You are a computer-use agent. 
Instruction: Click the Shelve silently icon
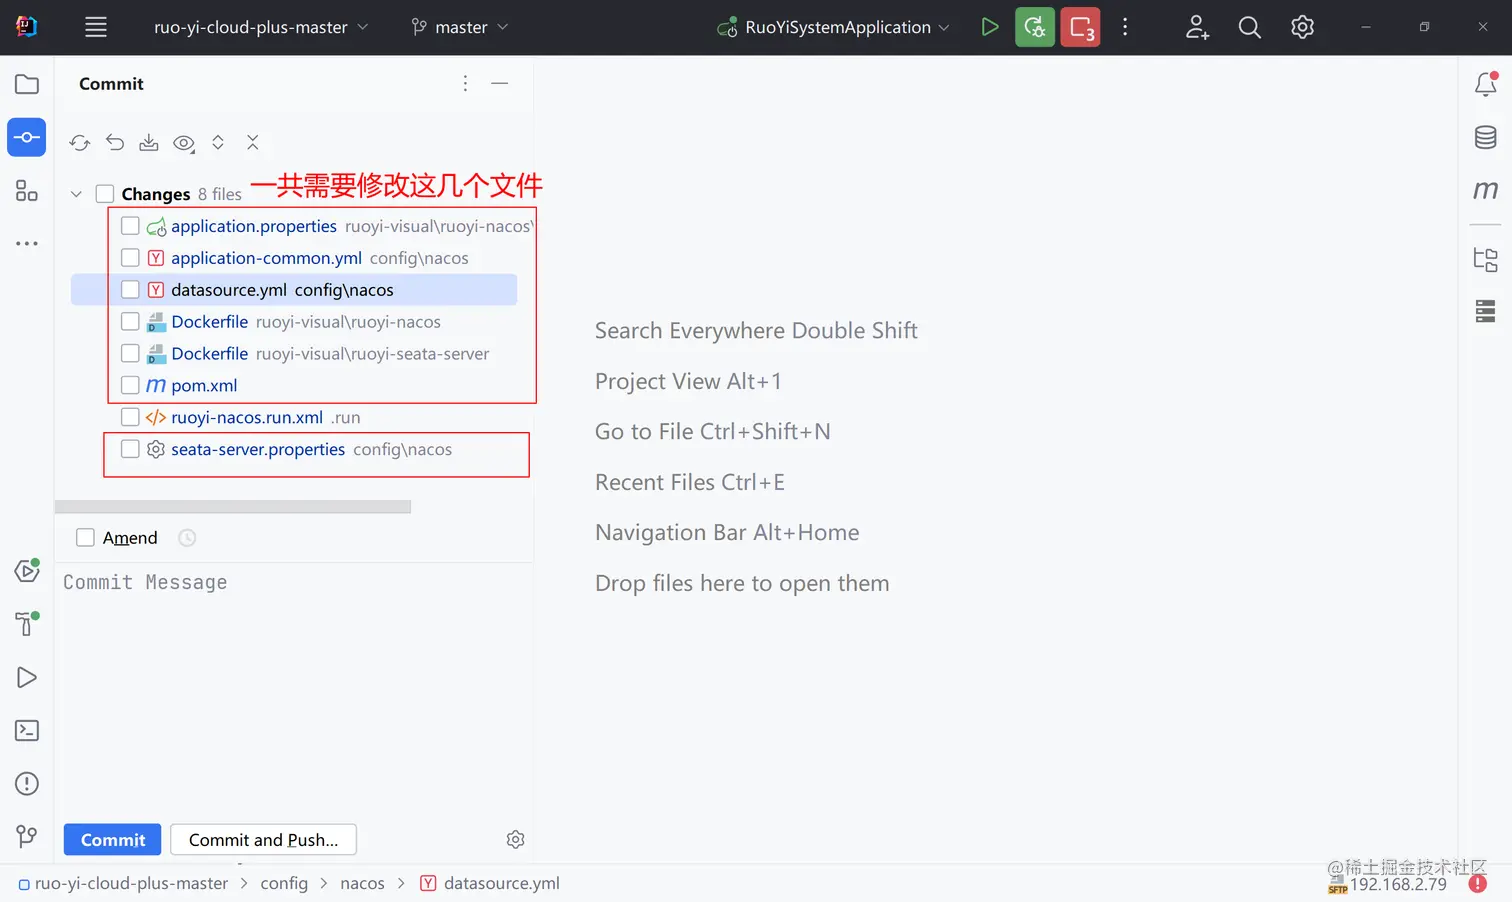pyautogui.click(x=149, y=143)
